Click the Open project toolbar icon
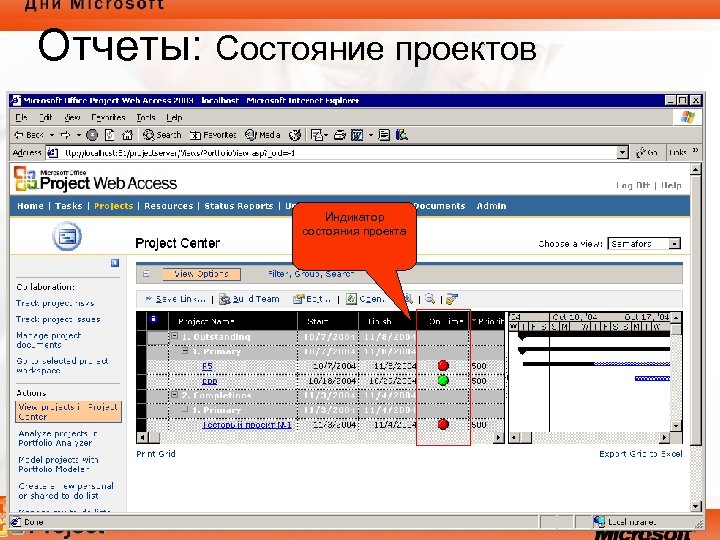720x540 pixels. (x=351, y=299)
